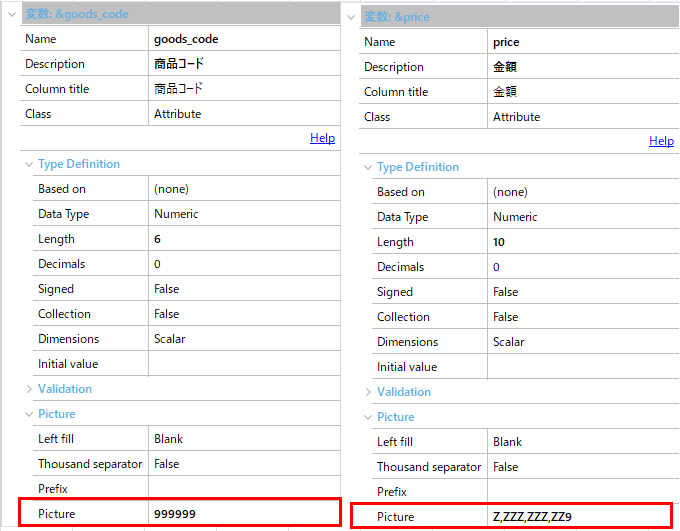Open Help link in goods_code panel
Image resolution: width=680 pixels, height=531 pixels.
point(322,138)
